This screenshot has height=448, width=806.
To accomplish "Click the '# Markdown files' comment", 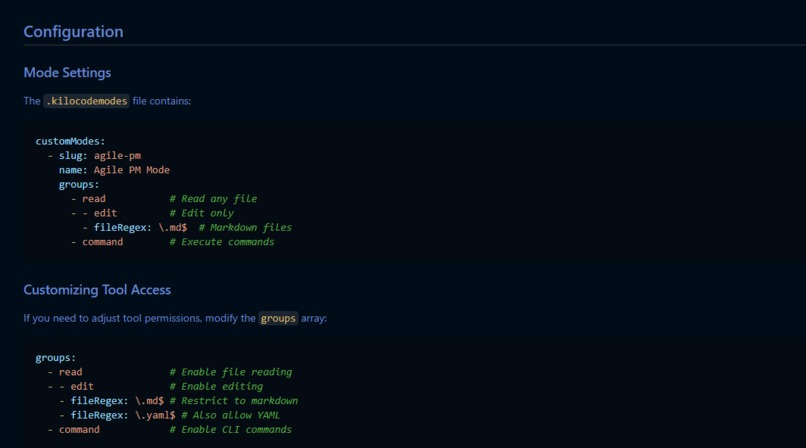I will tap(245, 228).
